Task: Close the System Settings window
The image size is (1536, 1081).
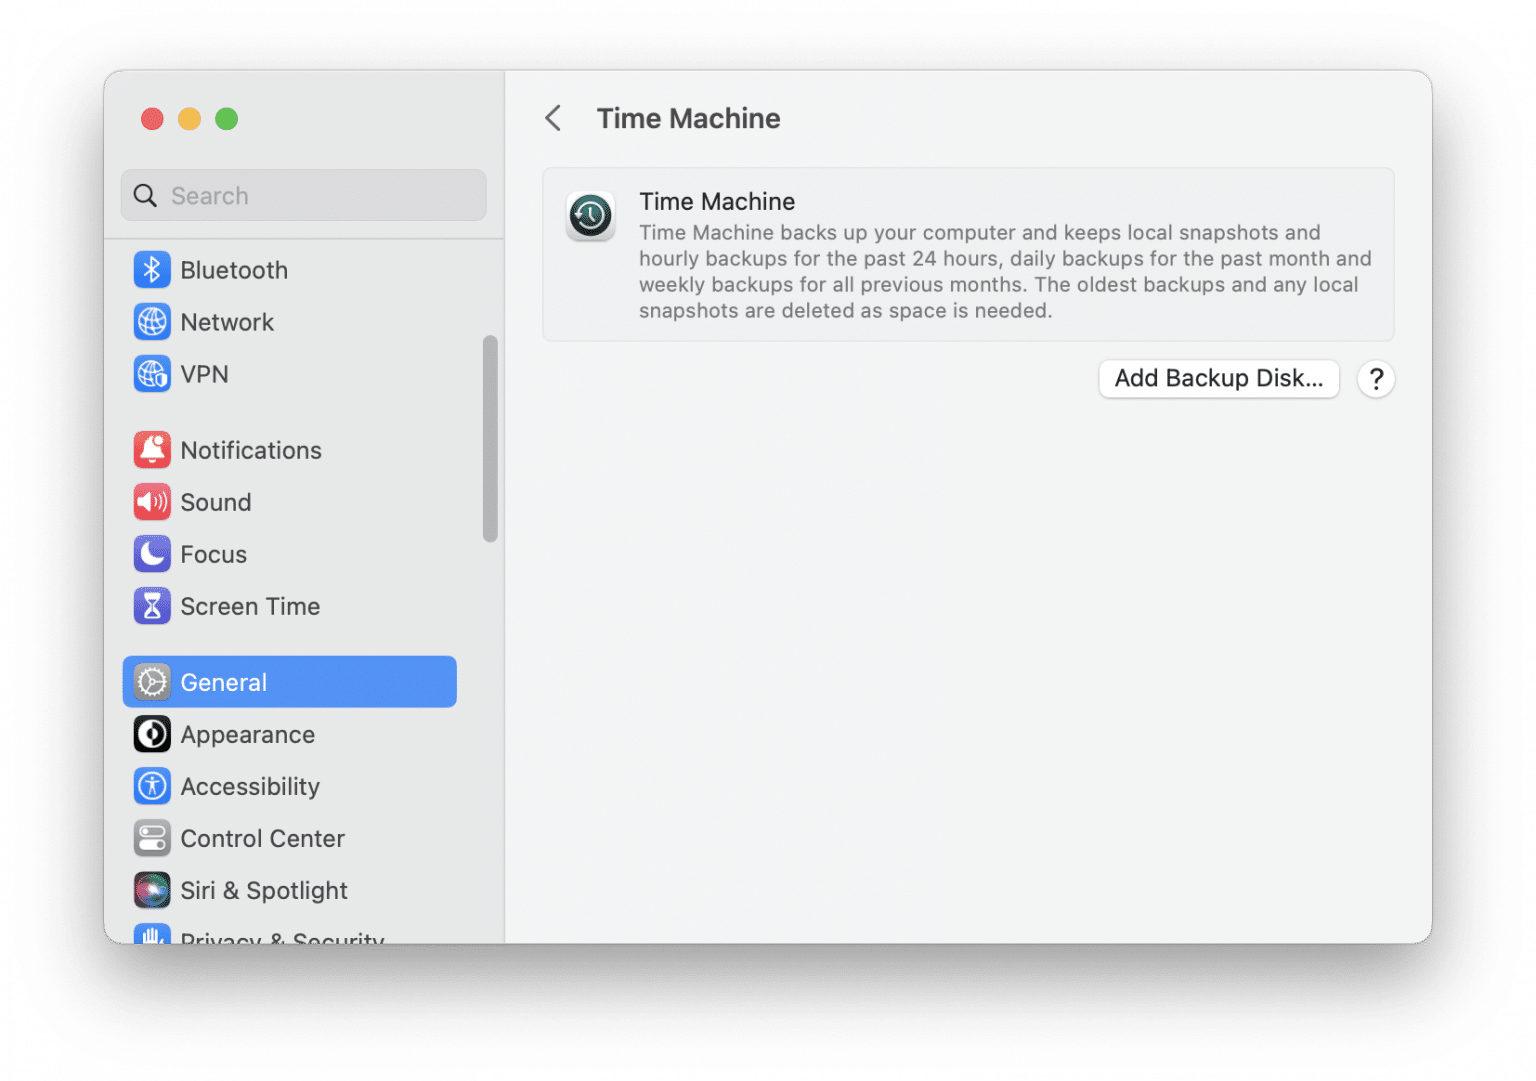Action: [x=152, y=119]
